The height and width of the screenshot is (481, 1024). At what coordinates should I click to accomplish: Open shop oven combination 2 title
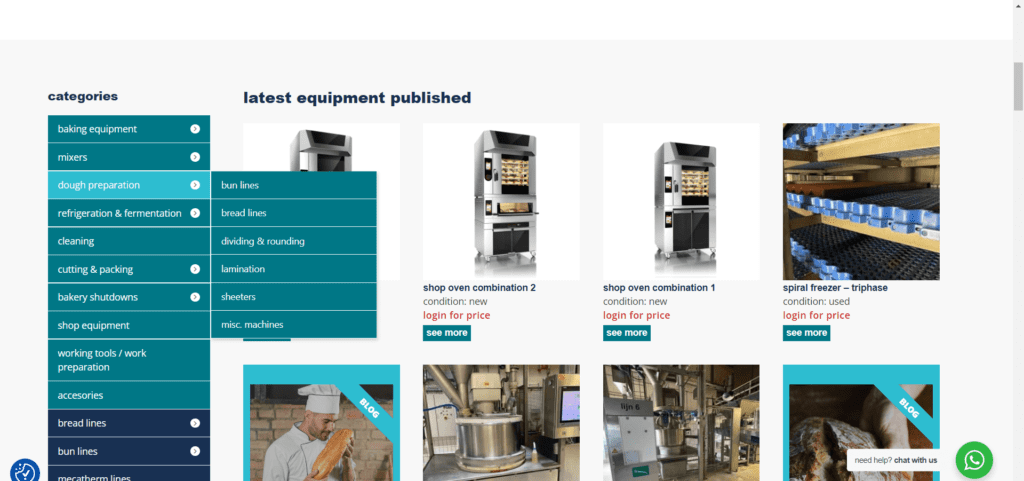point(479,287)
